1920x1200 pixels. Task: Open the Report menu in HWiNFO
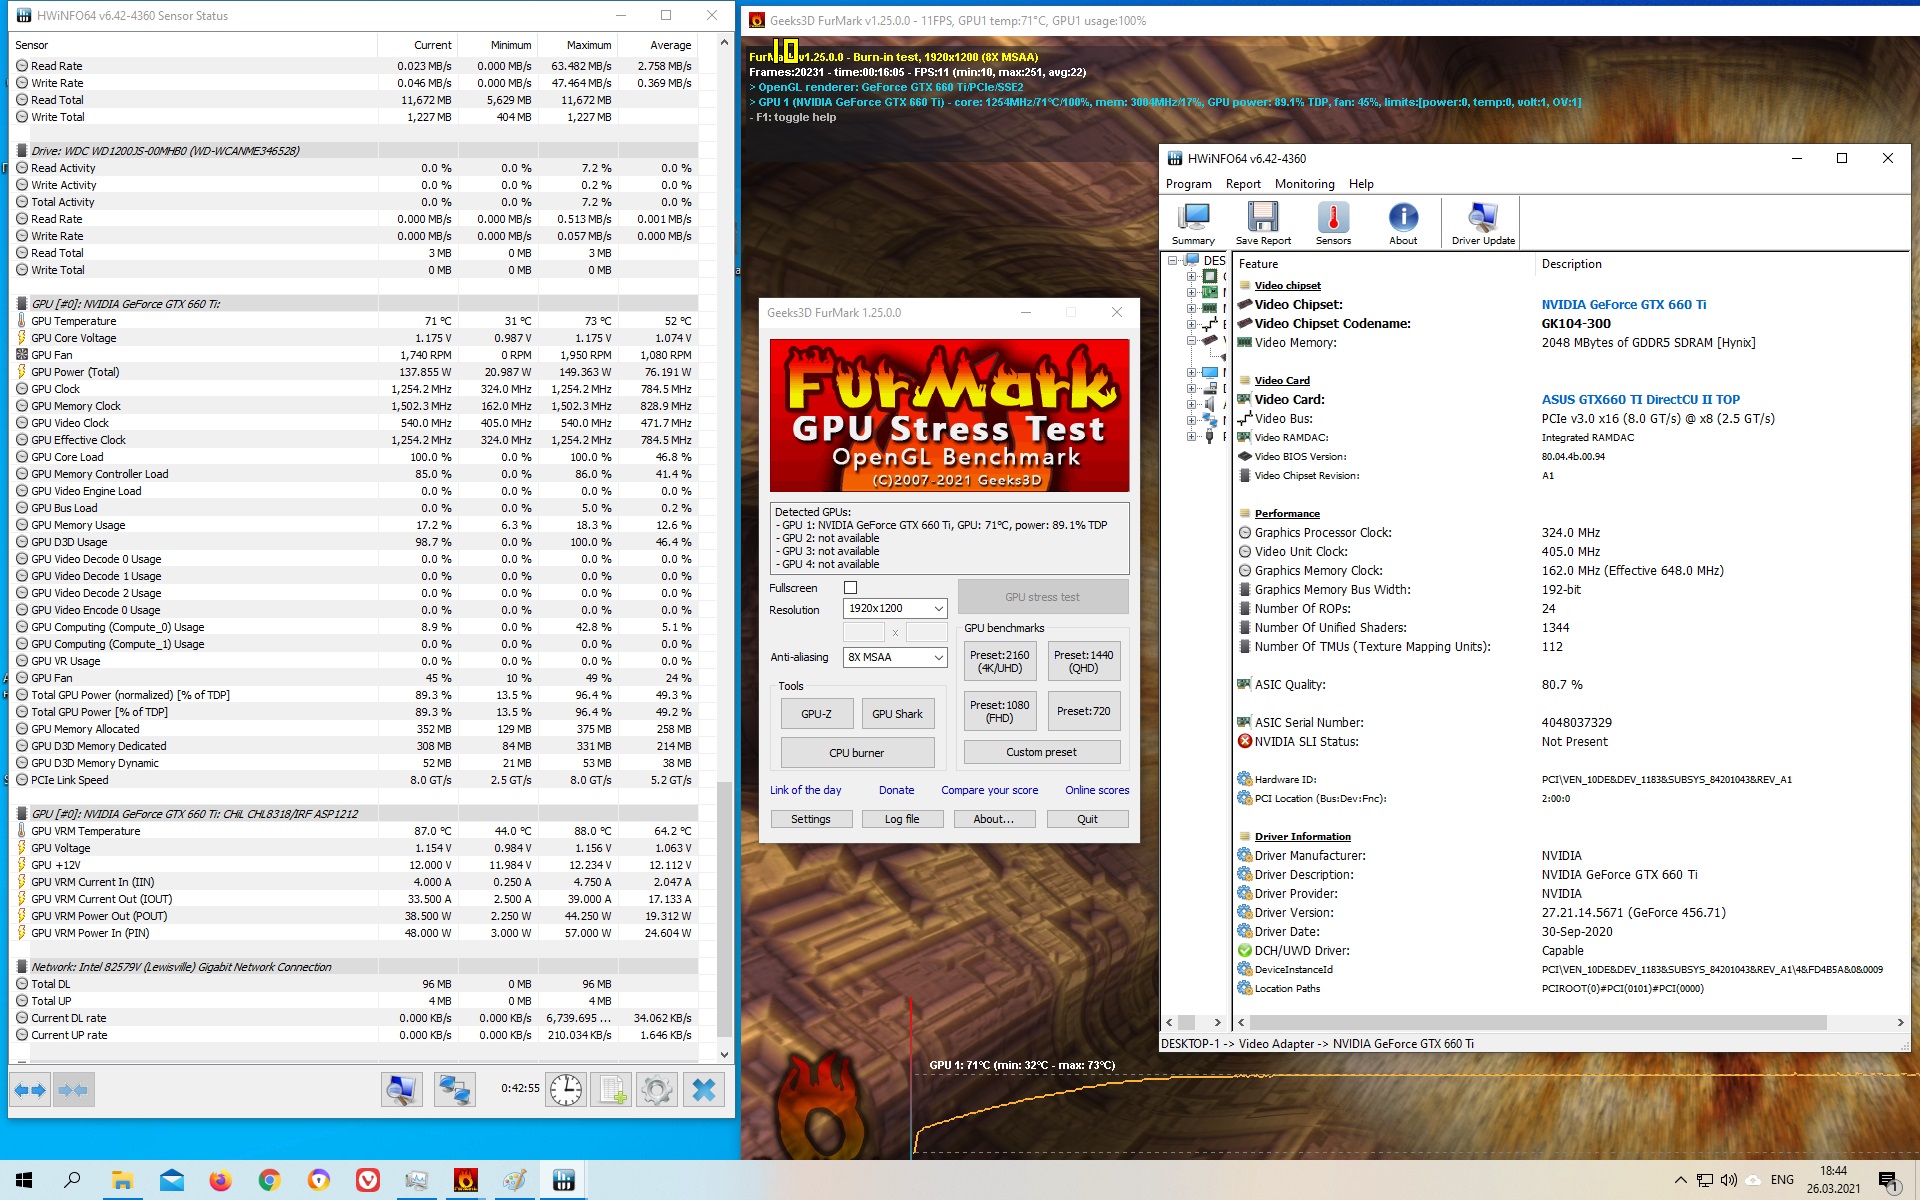click(x=1243, y=184)
